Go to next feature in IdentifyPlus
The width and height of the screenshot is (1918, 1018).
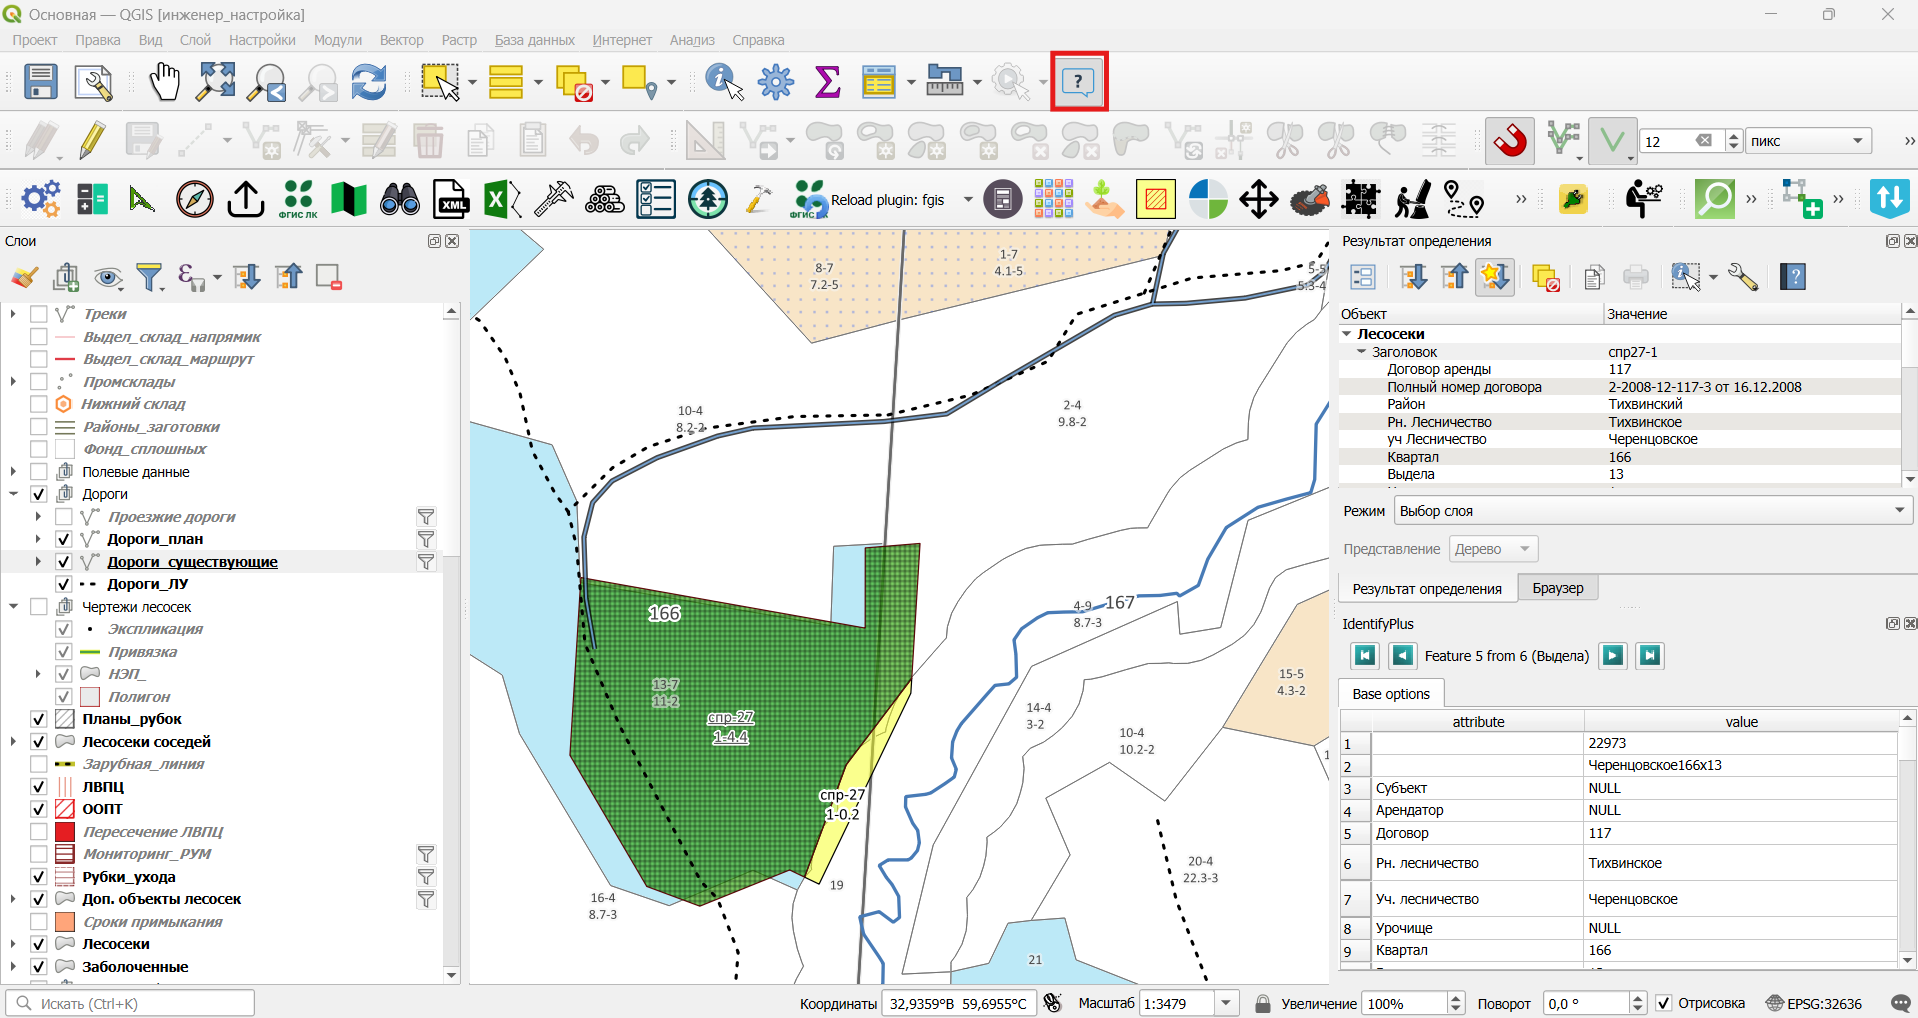click(1613, 656)
